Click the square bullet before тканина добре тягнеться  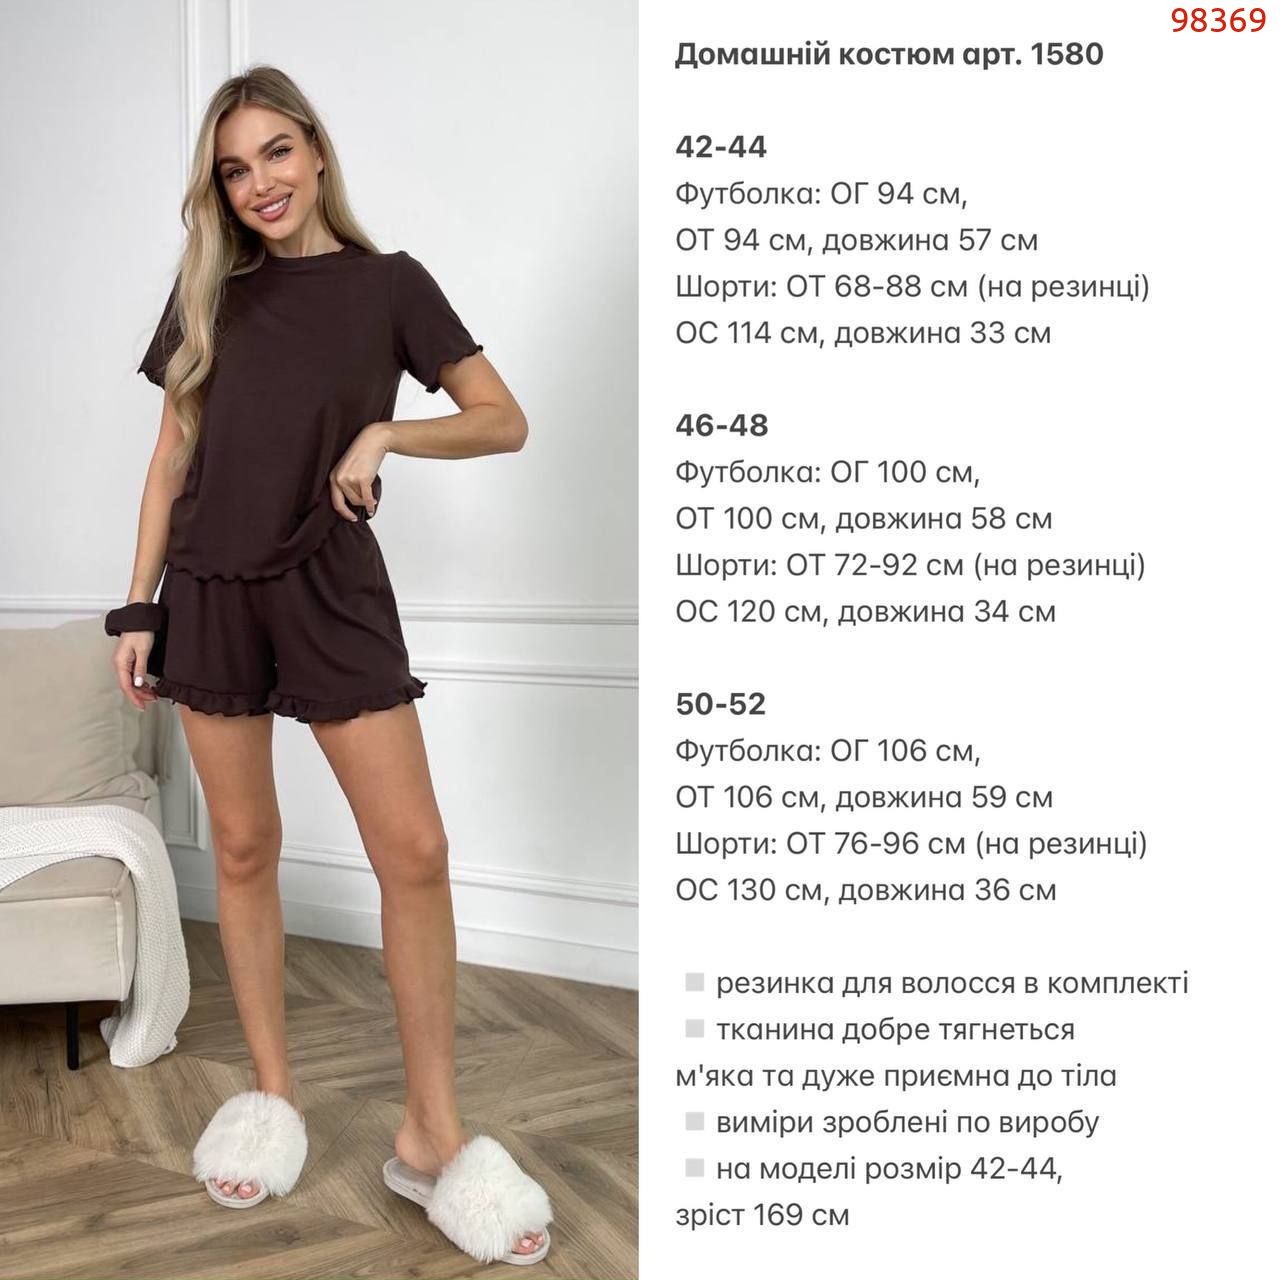(x=695, y=1028)
